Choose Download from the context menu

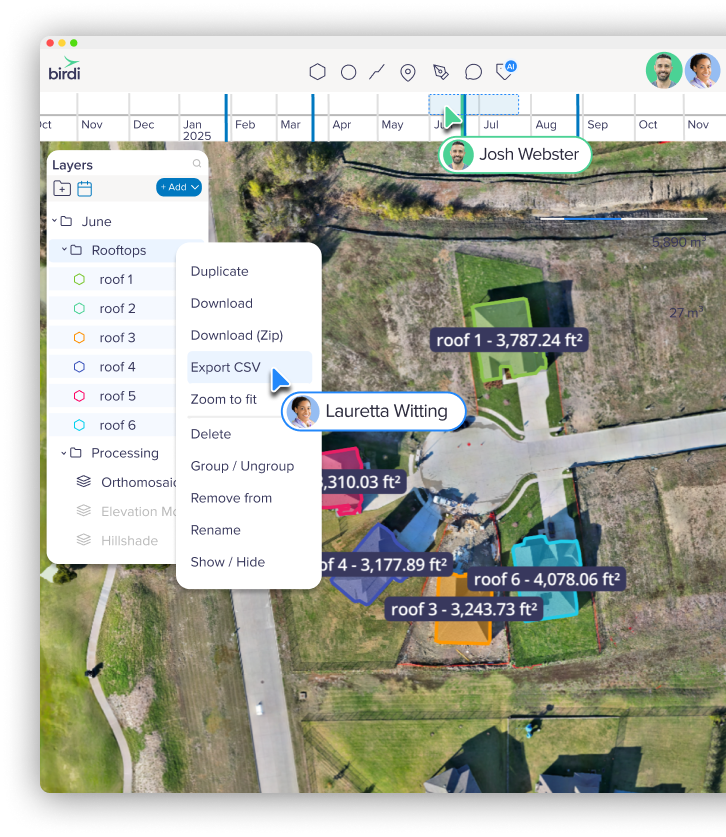coord(222,303)
